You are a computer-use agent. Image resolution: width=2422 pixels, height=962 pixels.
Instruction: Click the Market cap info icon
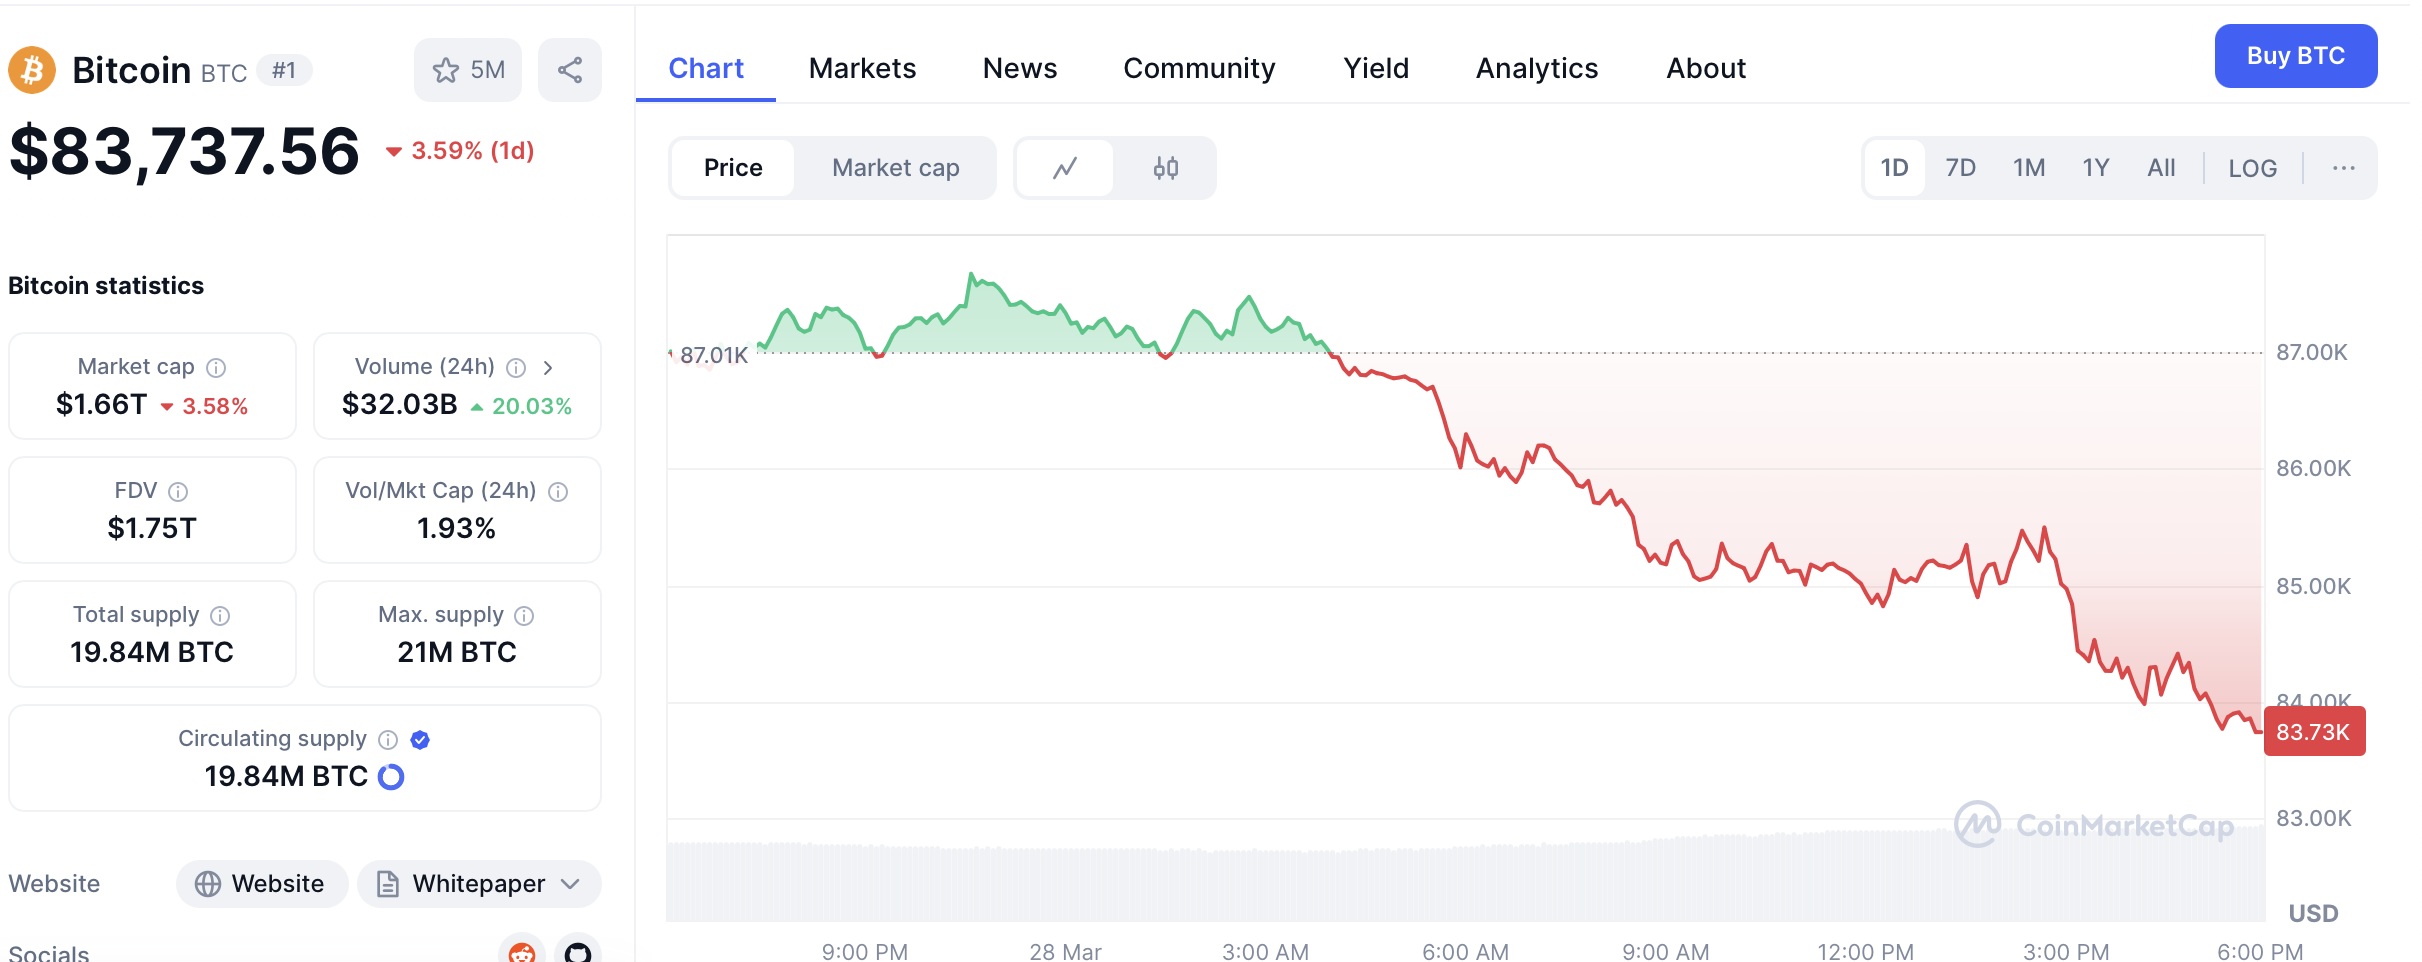tap(216, 368)
